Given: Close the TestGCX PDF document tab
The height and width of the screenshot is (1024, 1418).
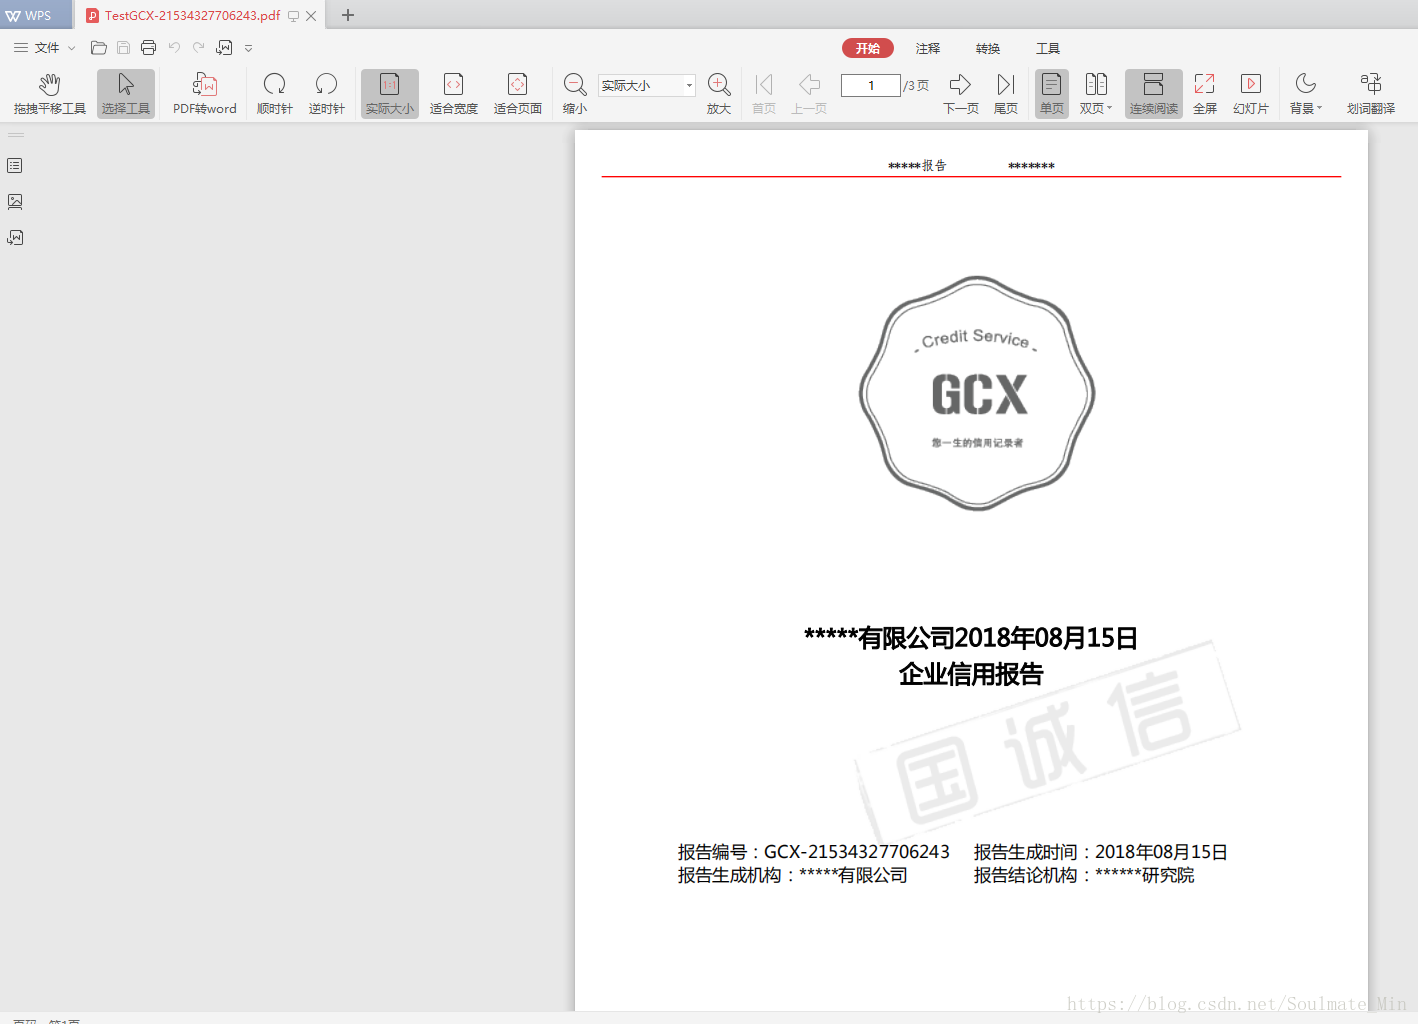Looking at the screenshot, I should pos(311,16).
